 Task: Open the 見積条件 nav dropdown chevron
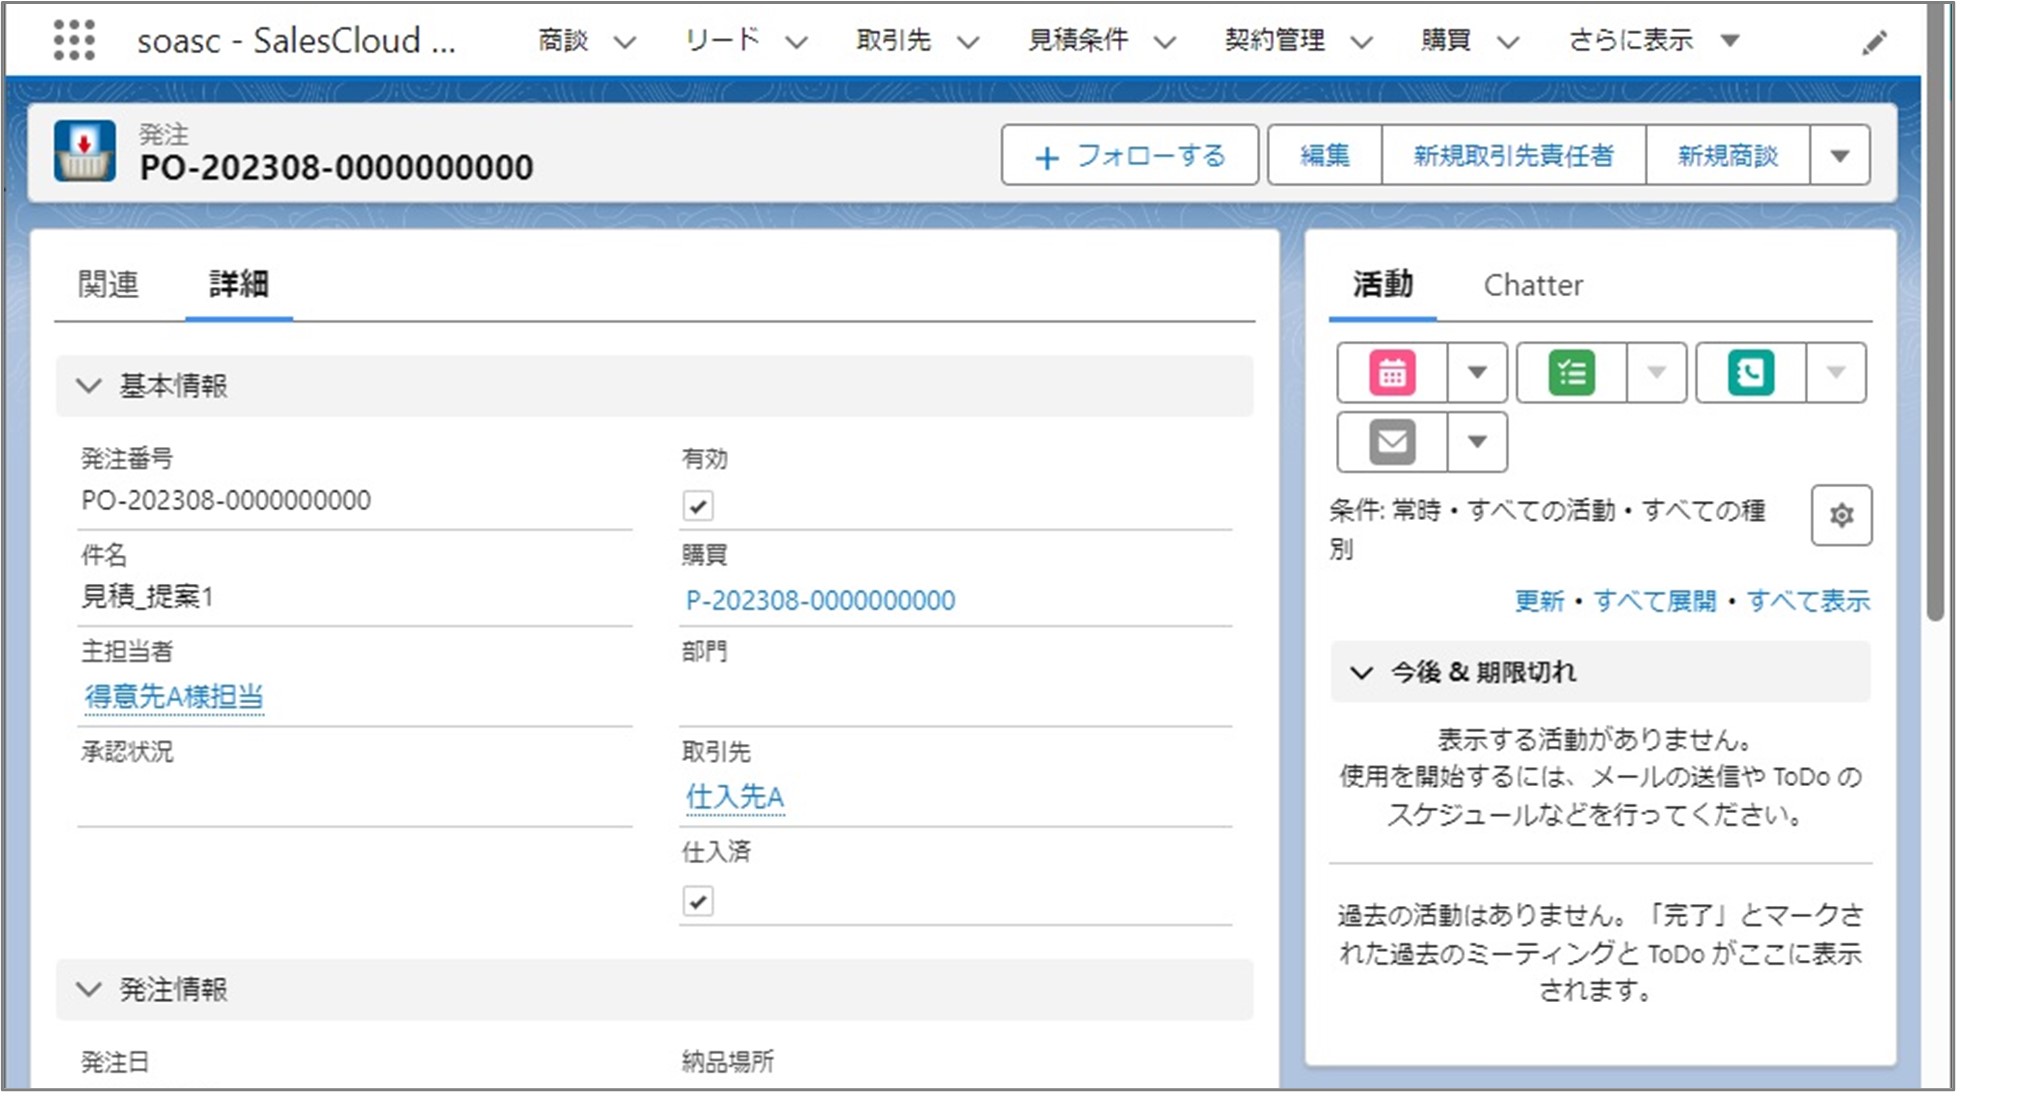click(x=1164, y=42)
